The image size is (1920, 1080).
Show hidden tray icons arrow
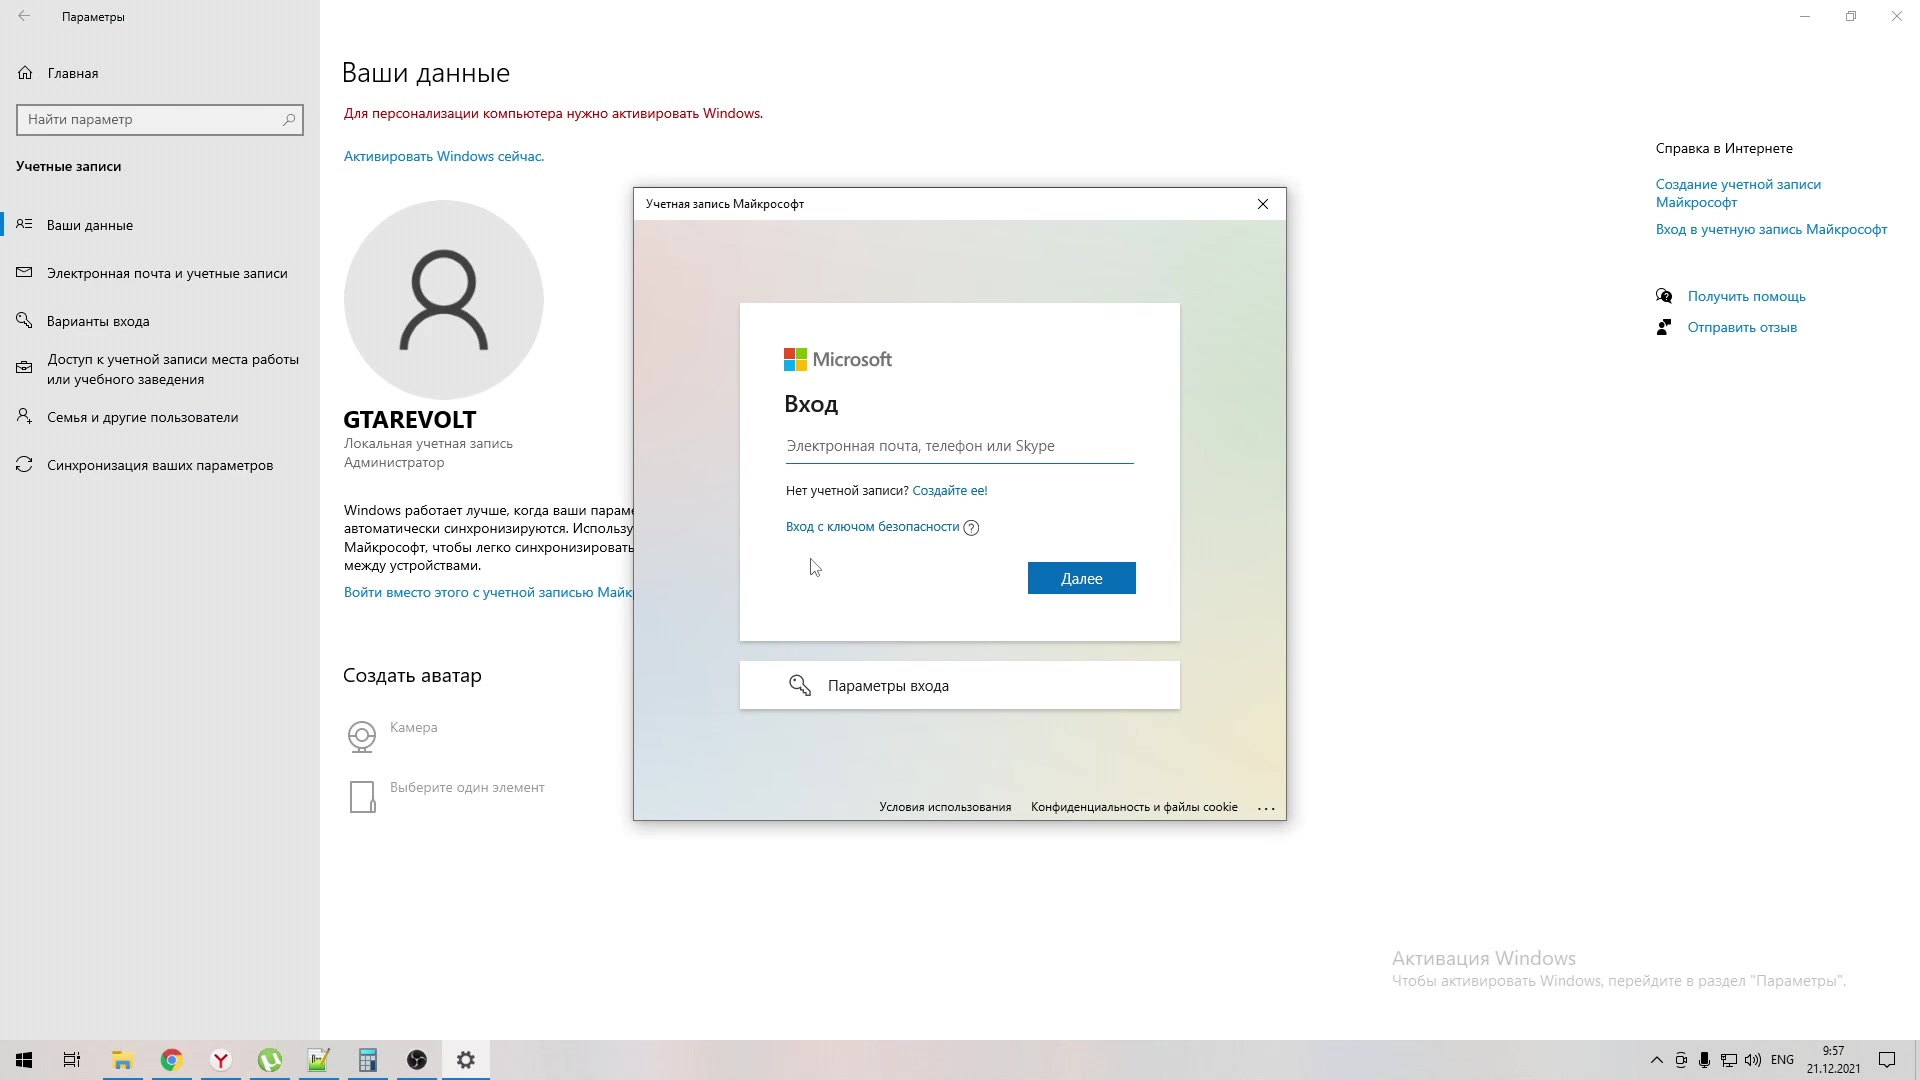click(x=1656, y=1060)
